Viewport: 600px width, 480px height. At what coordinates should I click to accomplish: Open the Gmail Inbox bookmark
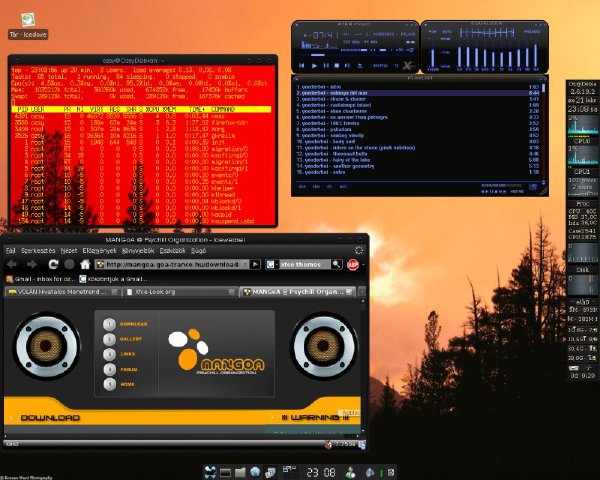click(x=41, y=279)
